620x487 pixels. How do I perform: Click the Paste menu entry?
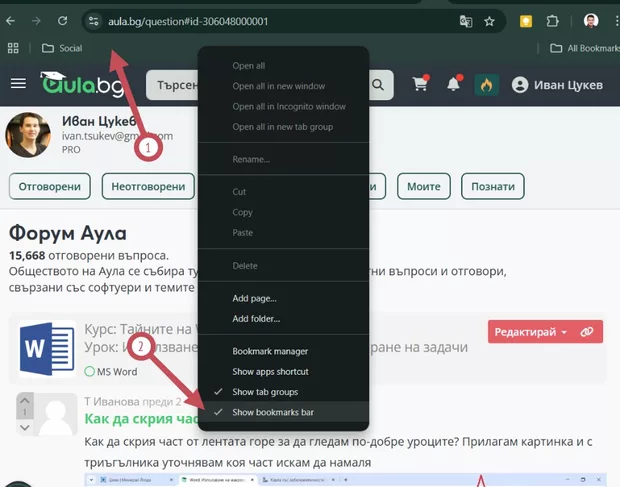pyautogui.click(x=283, y=232)
